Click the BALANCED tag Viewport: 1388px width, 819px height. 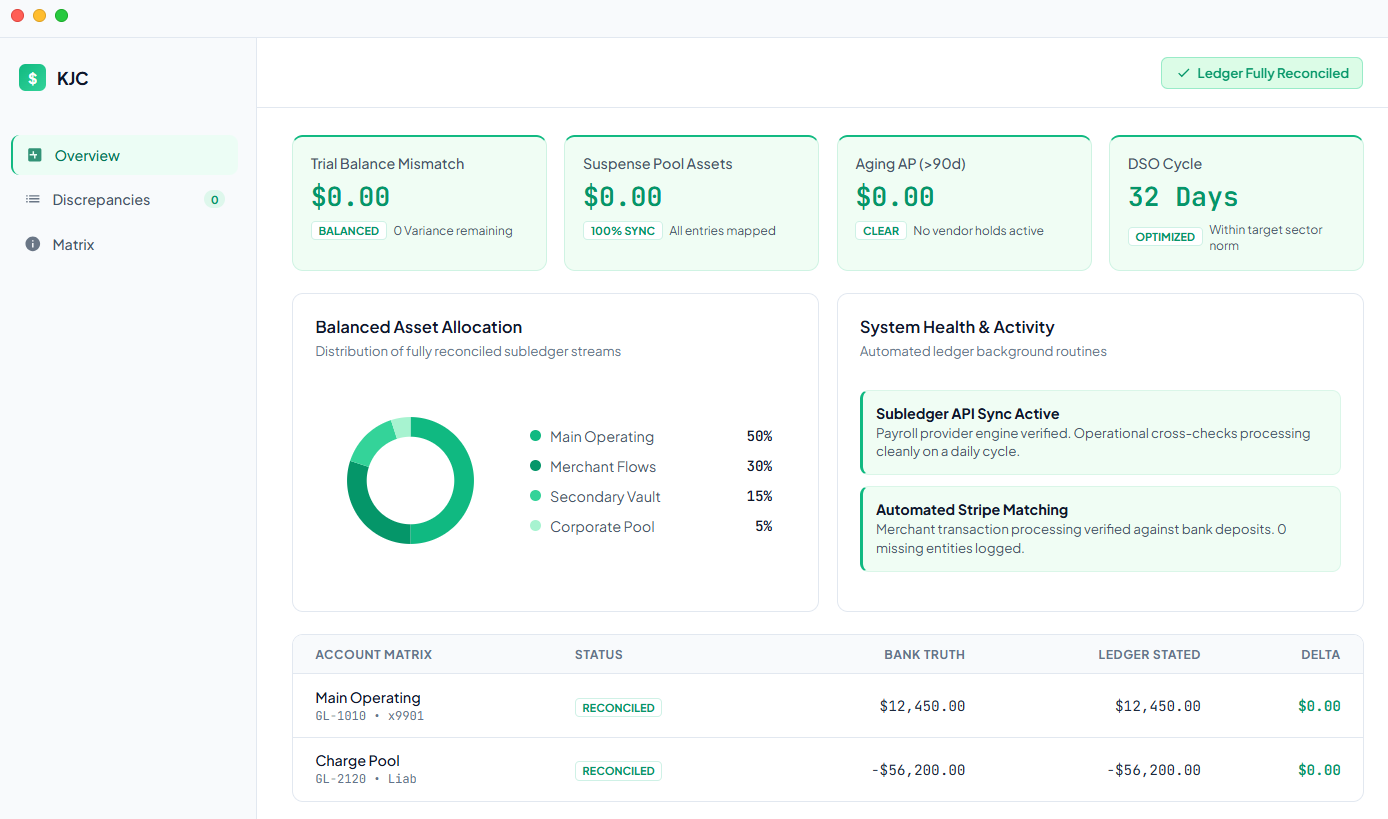click(x=349, y=231)
